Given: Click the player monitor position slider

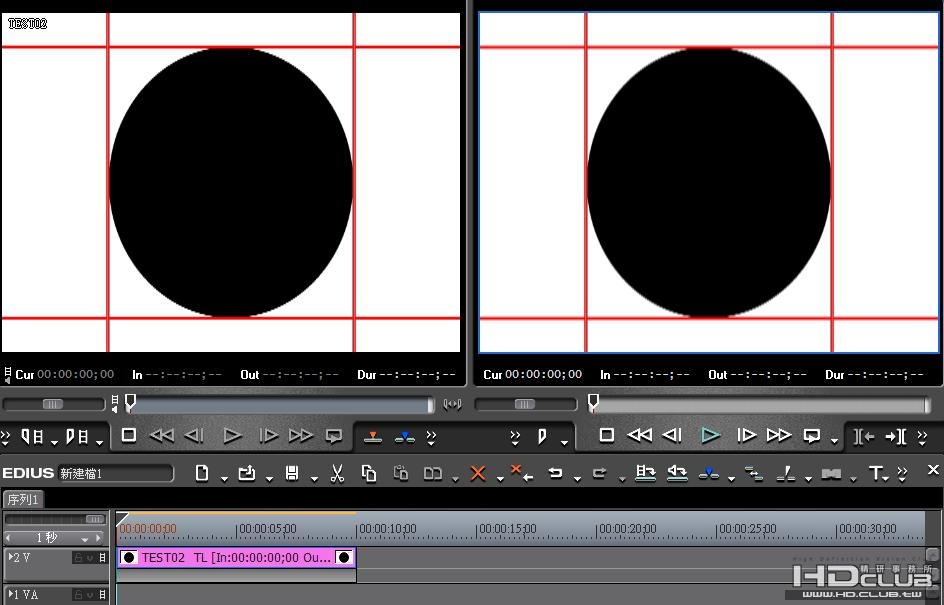Looking at the screenshot, I should pos(281,404).
